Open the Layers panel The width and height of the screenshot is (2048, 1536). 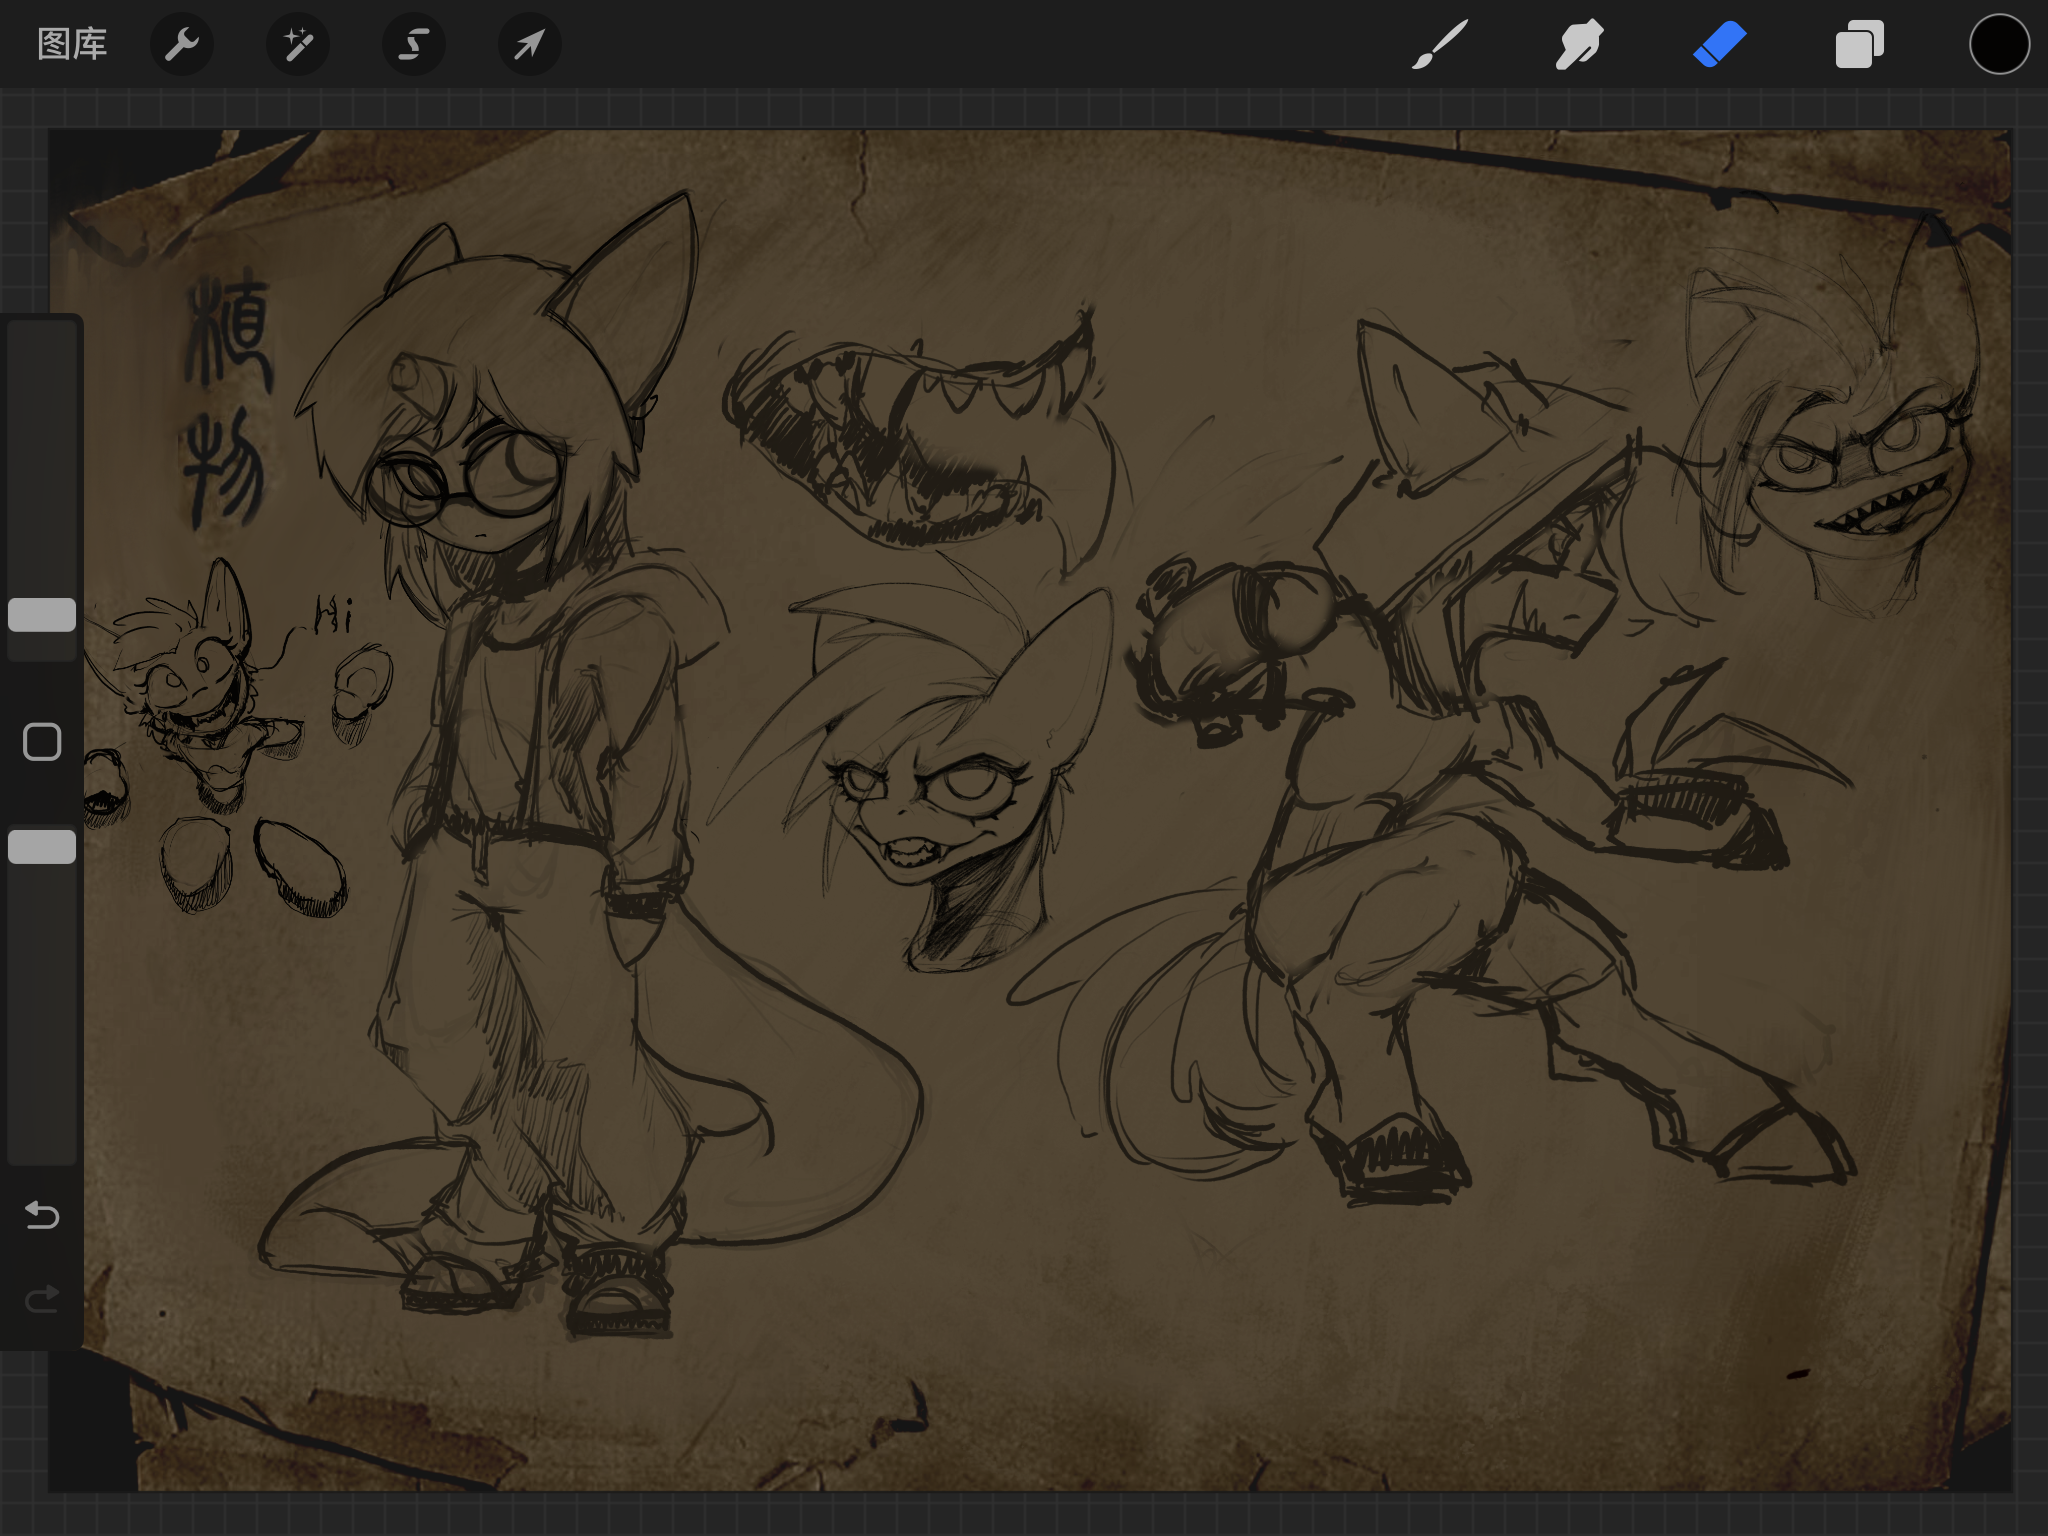pyautogui.click(x=1859, y=45)
